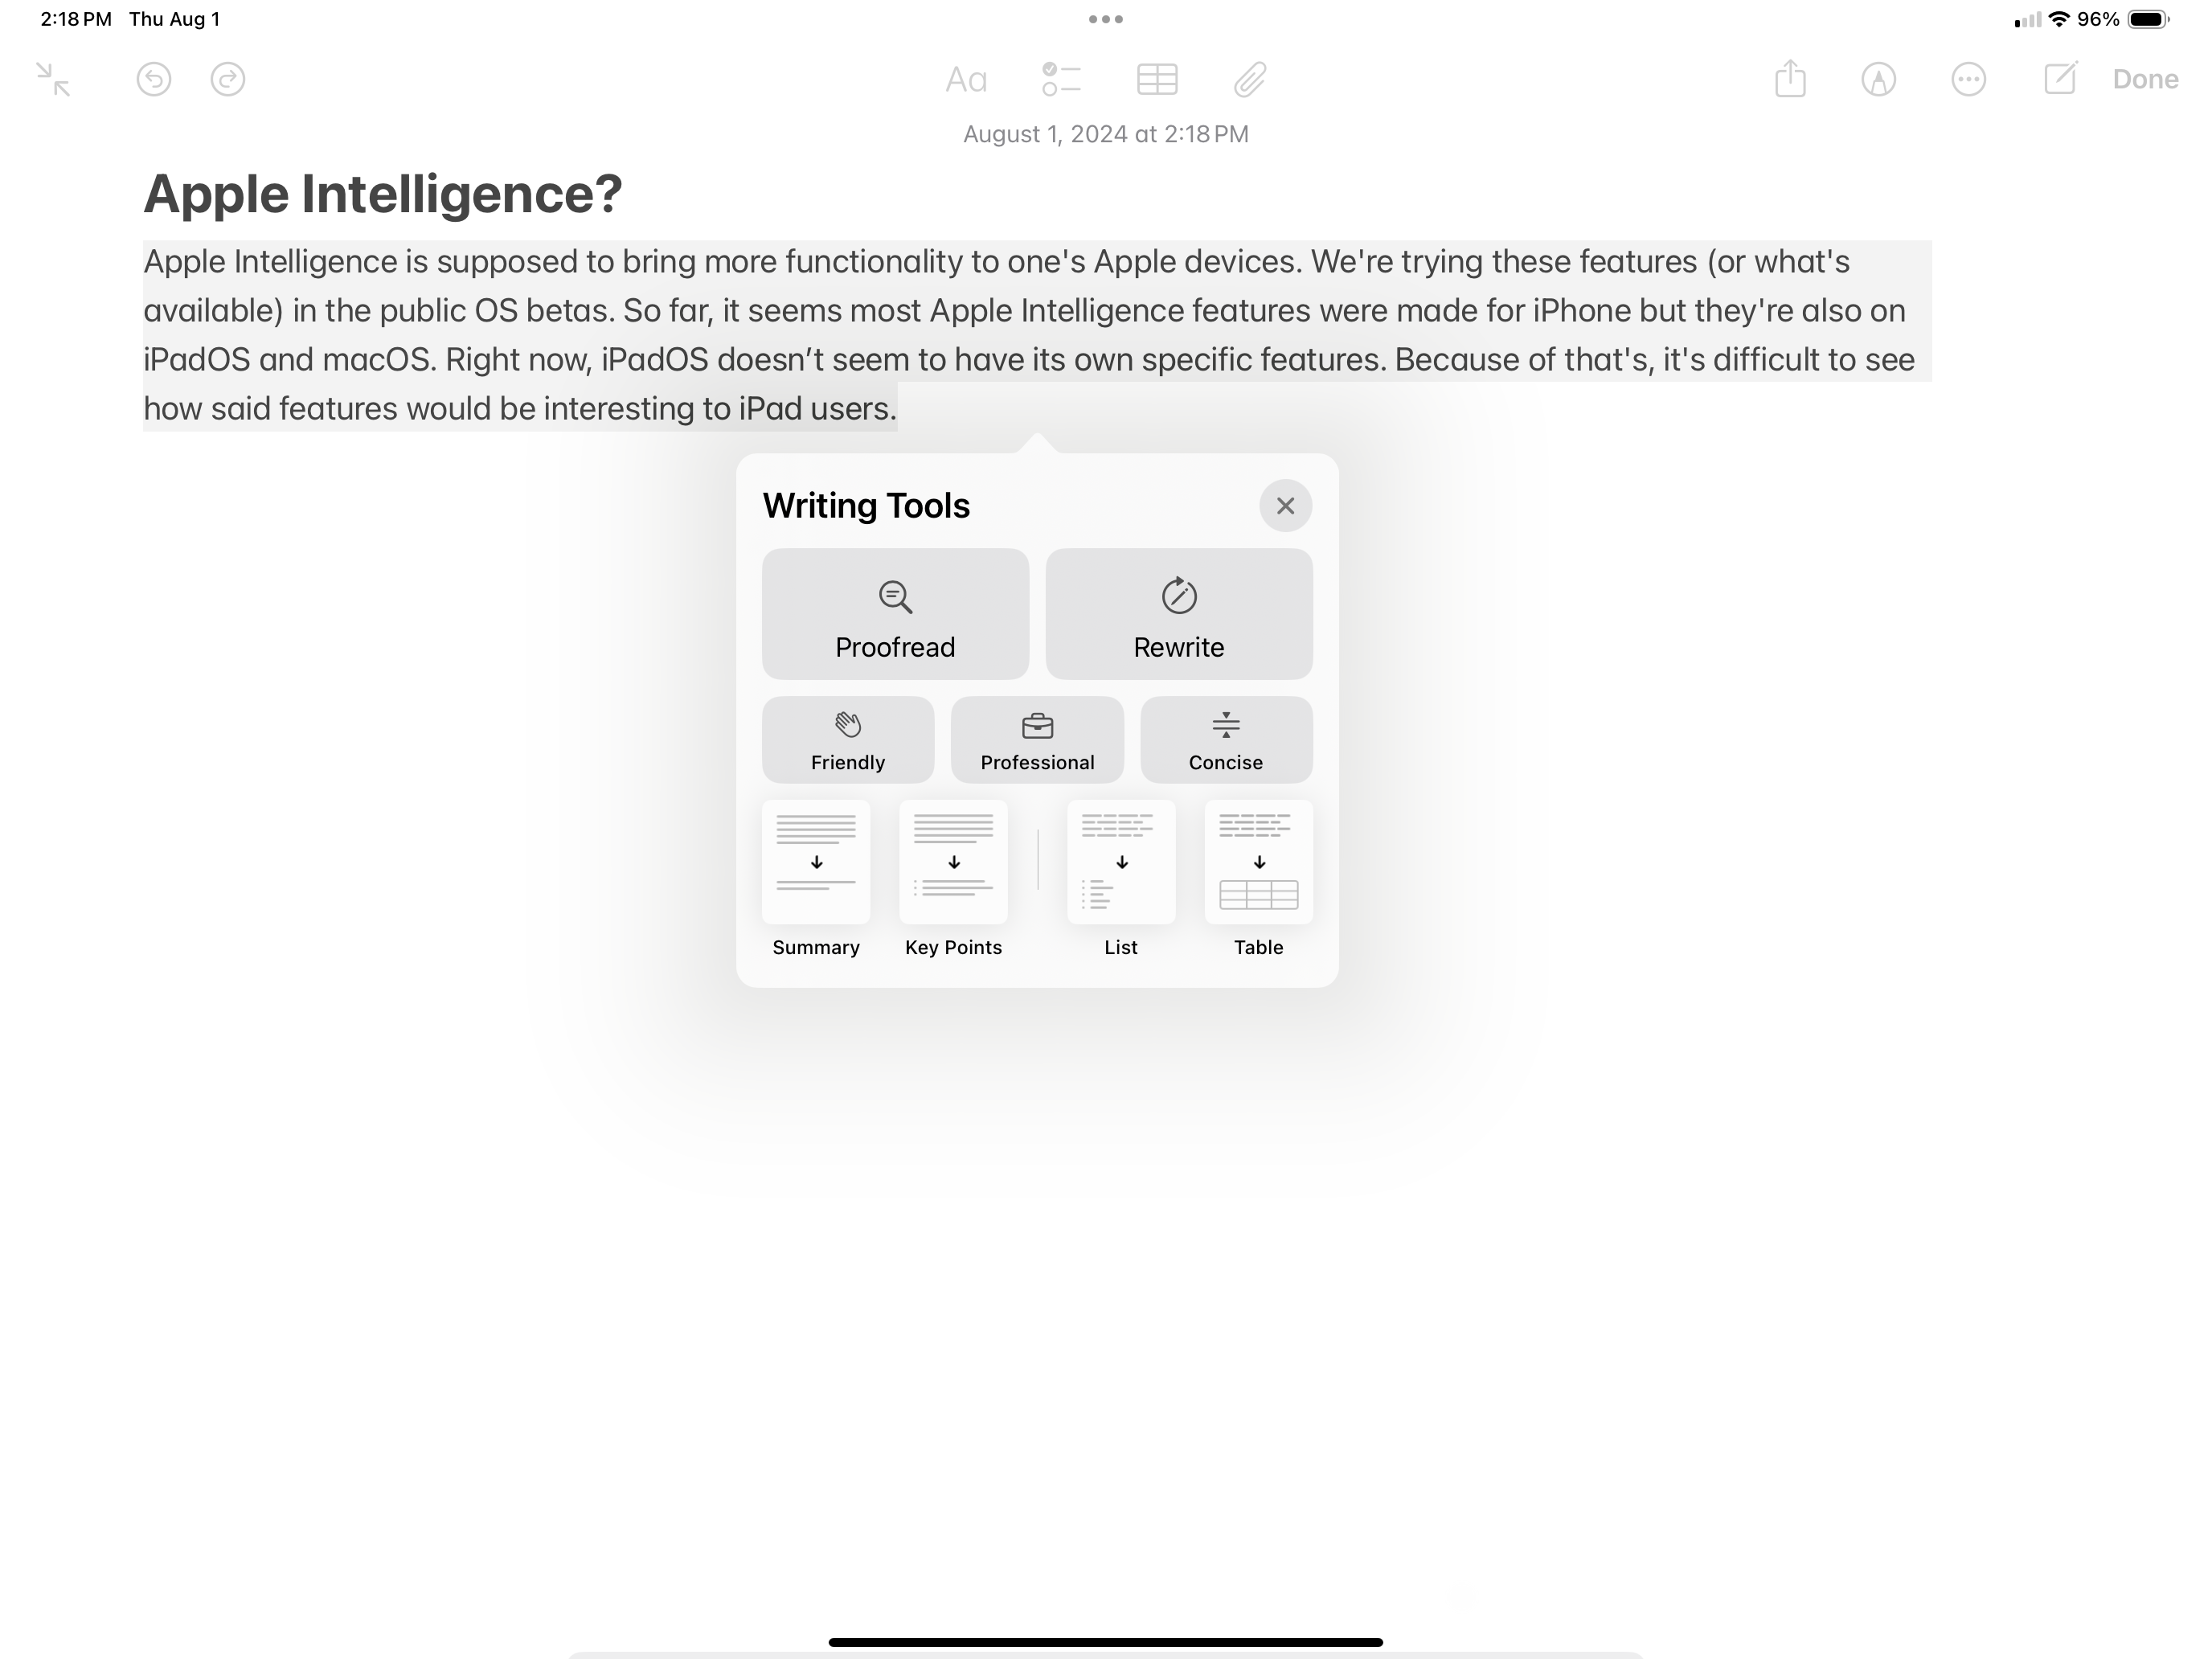Image resolution: width=2212 pixels, height=1659 pixels.
Task: Click the list formatting toolbar icon
Action: tap(1059, 79)
